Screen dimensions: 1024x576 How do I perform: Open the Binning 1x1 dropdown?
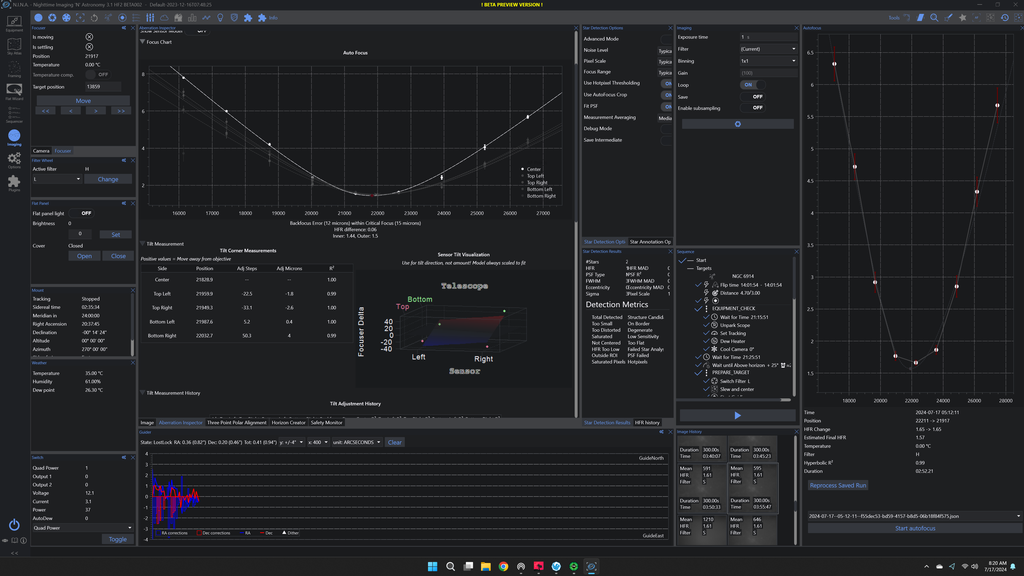(x=768, y=61)
